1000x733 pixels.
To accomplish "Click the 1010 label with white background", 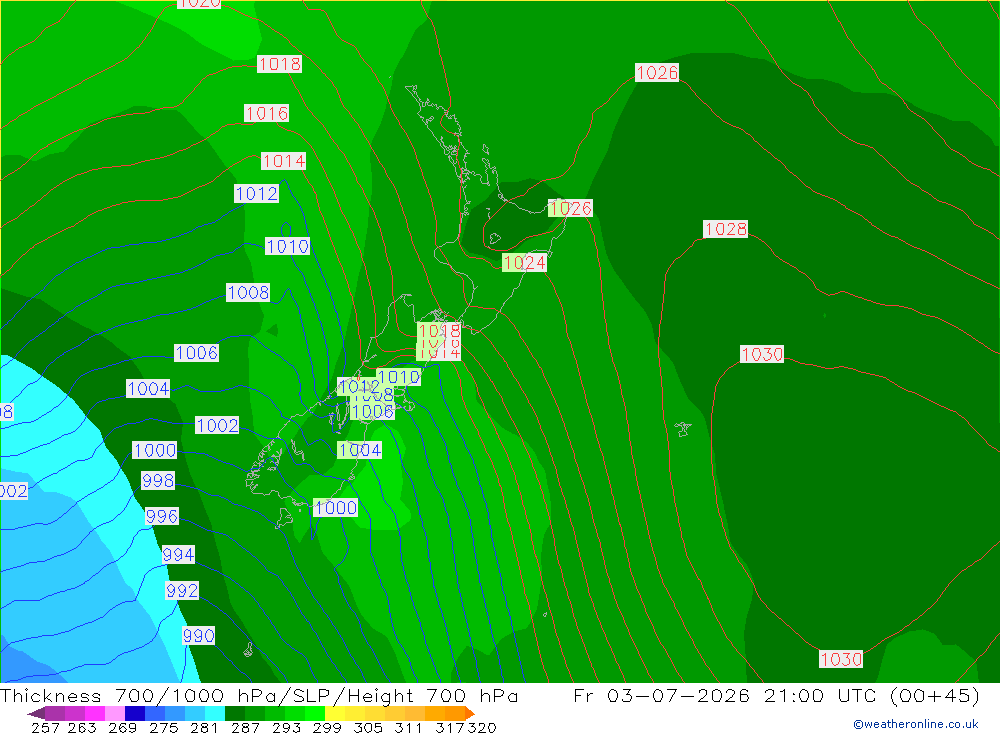I will coord(288,246).
